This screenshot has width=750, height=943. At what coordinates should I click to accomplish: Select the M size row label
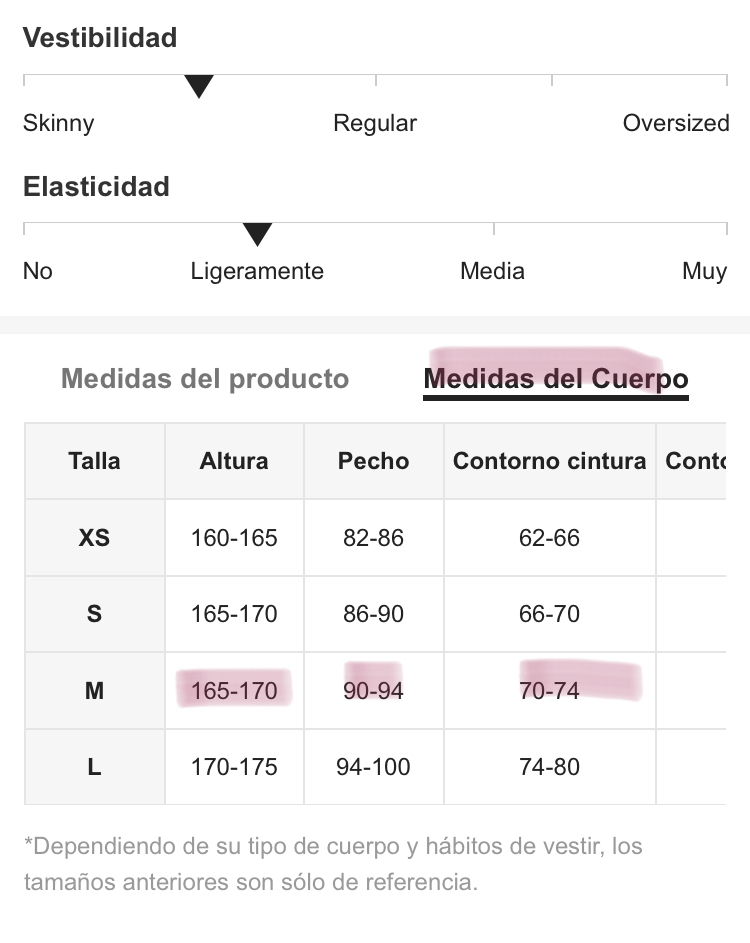coord(94,690)
